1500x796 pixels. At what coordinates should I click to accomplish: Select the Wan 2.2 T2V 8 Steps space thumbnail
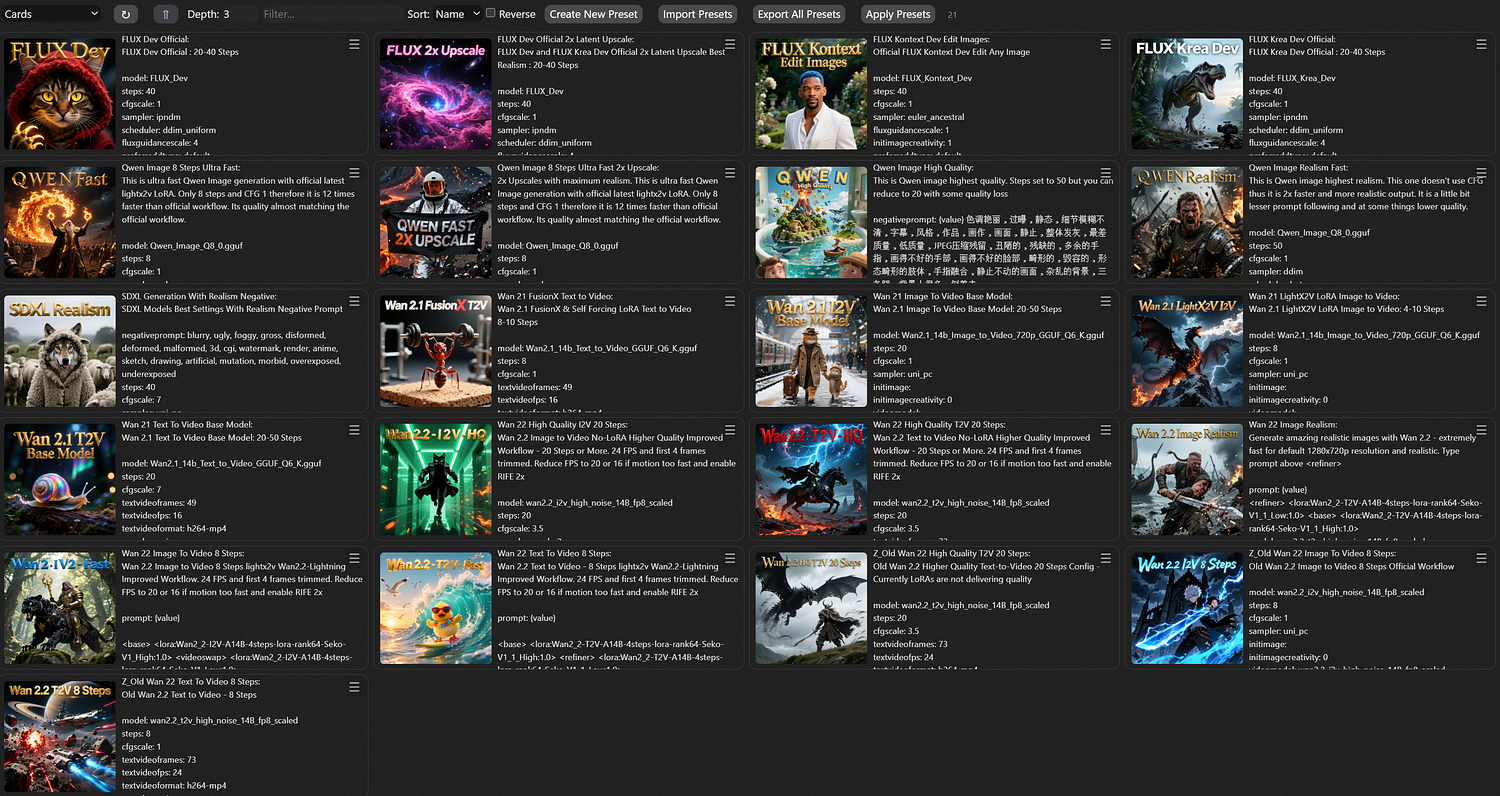tap(60, 737)
